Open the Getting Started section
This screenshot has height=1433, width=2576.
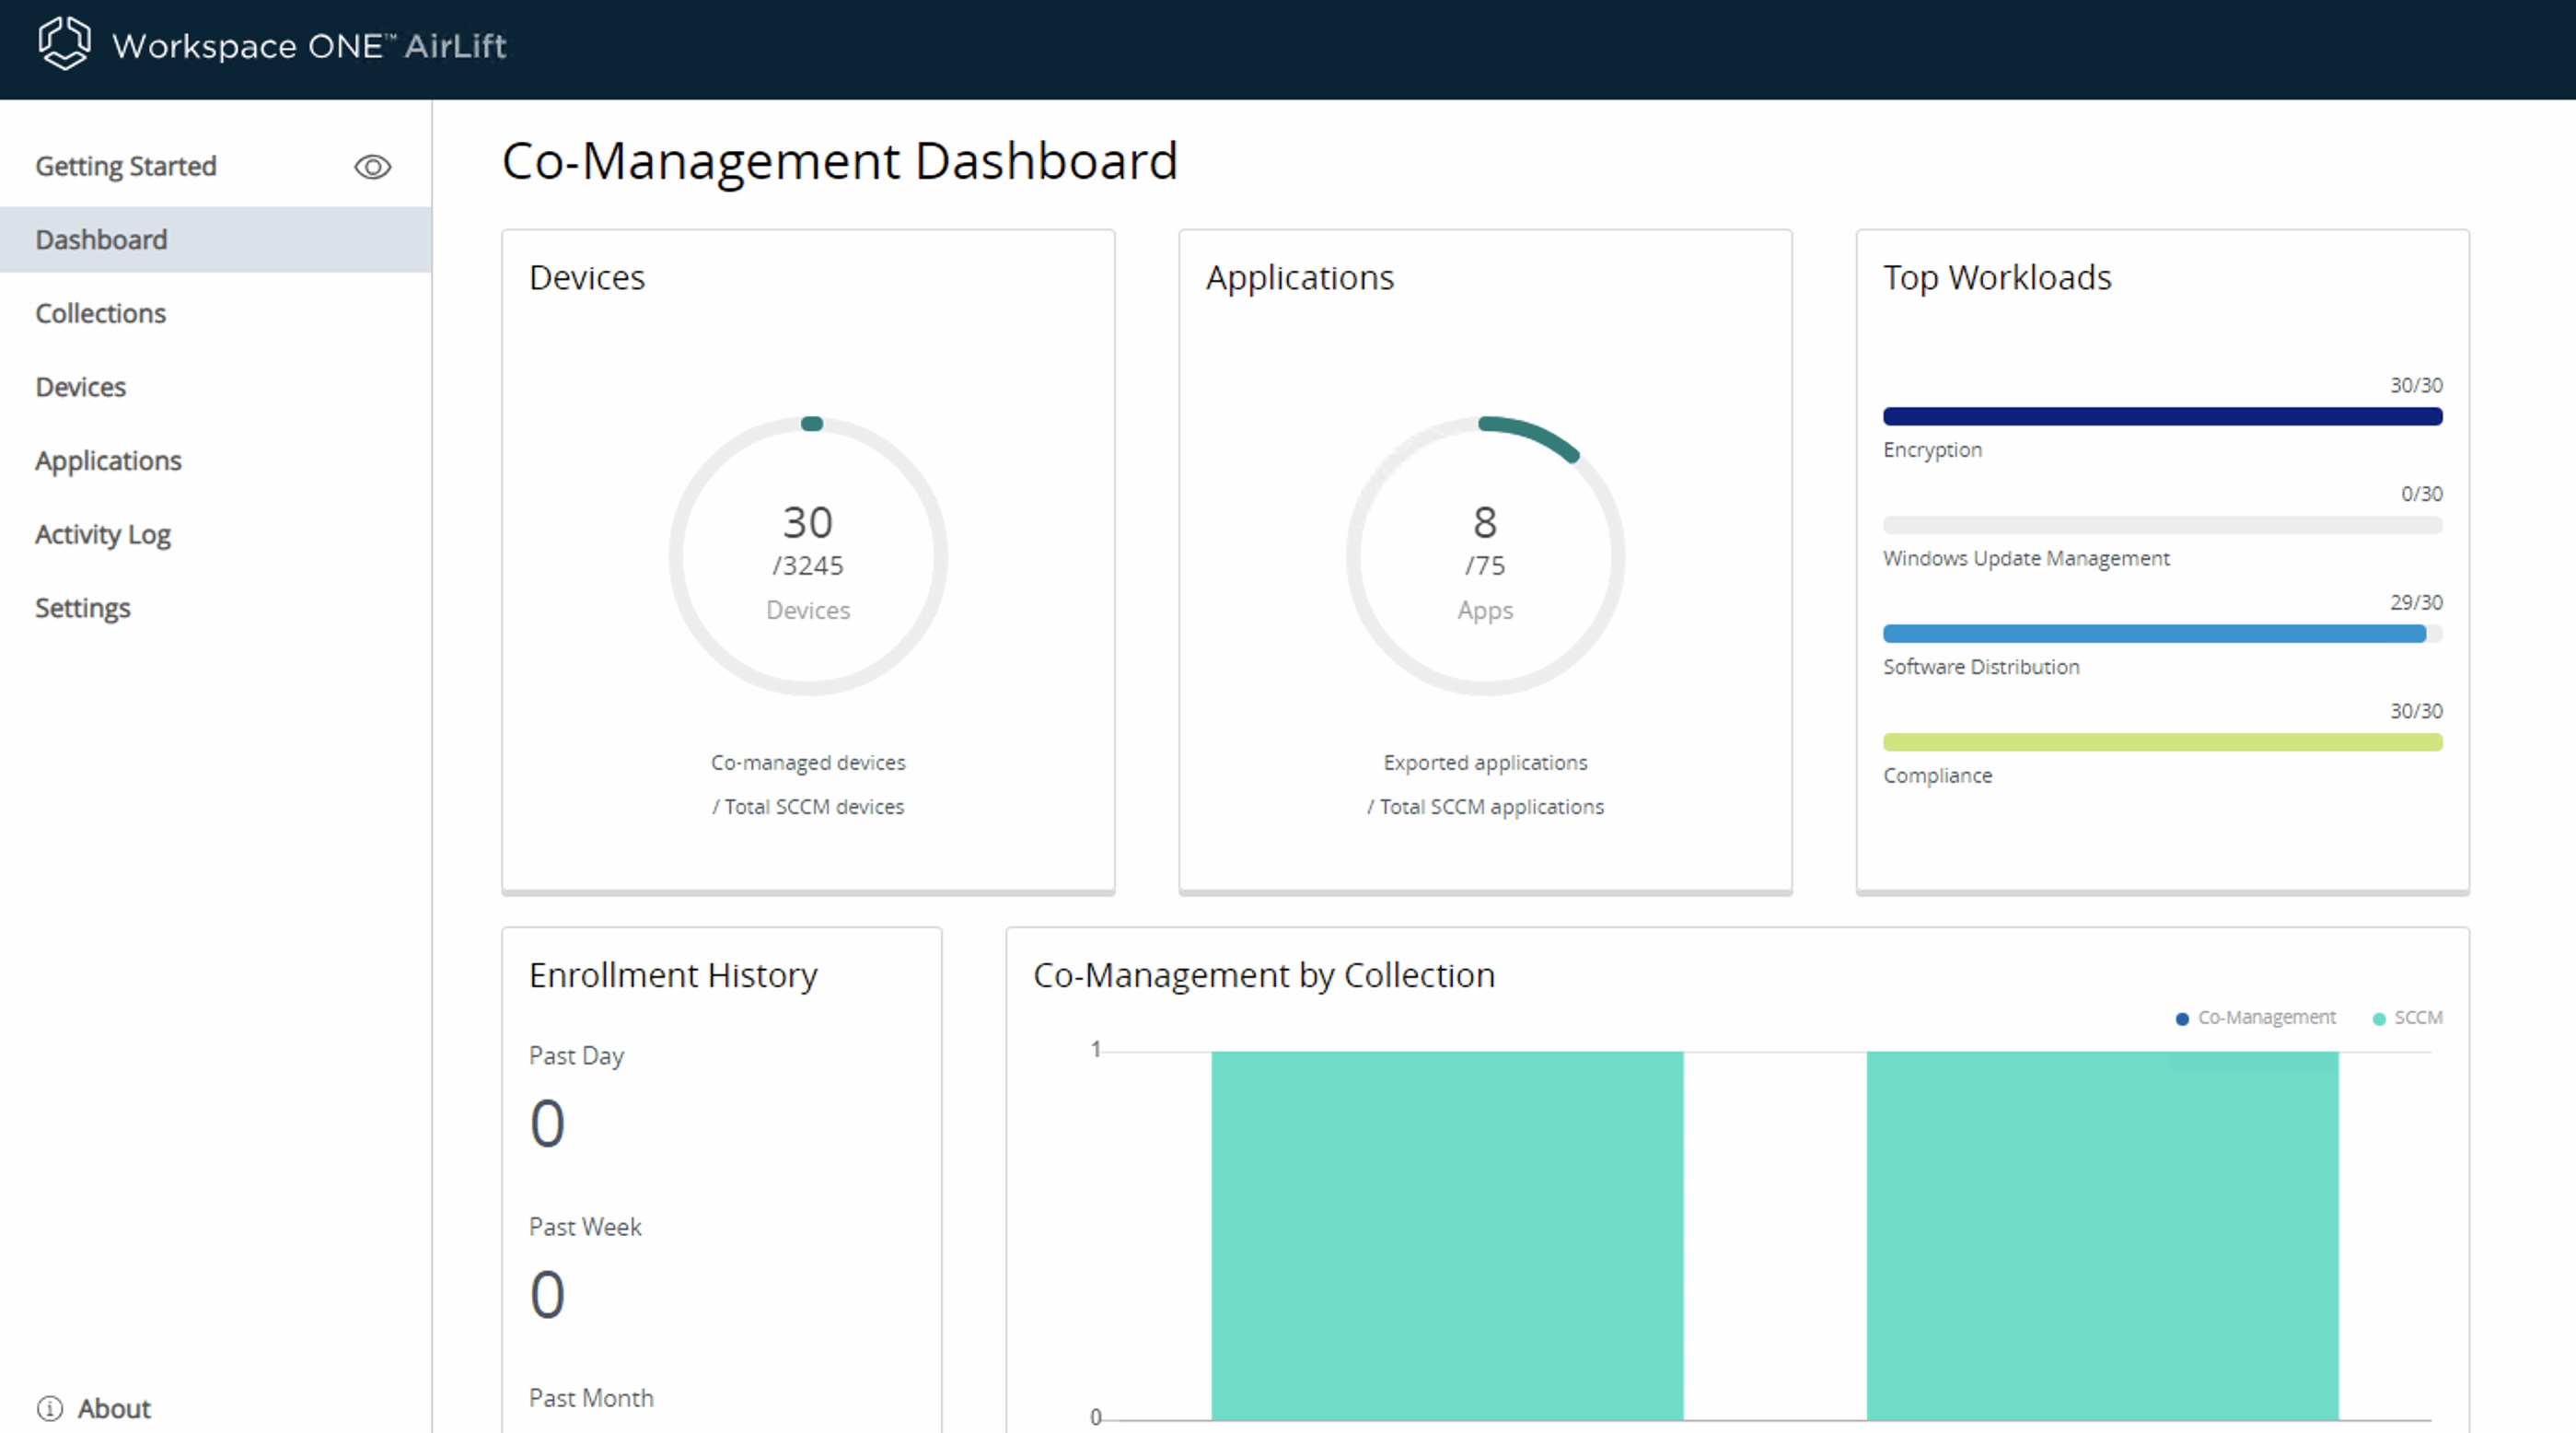click(x=126, y=166)
